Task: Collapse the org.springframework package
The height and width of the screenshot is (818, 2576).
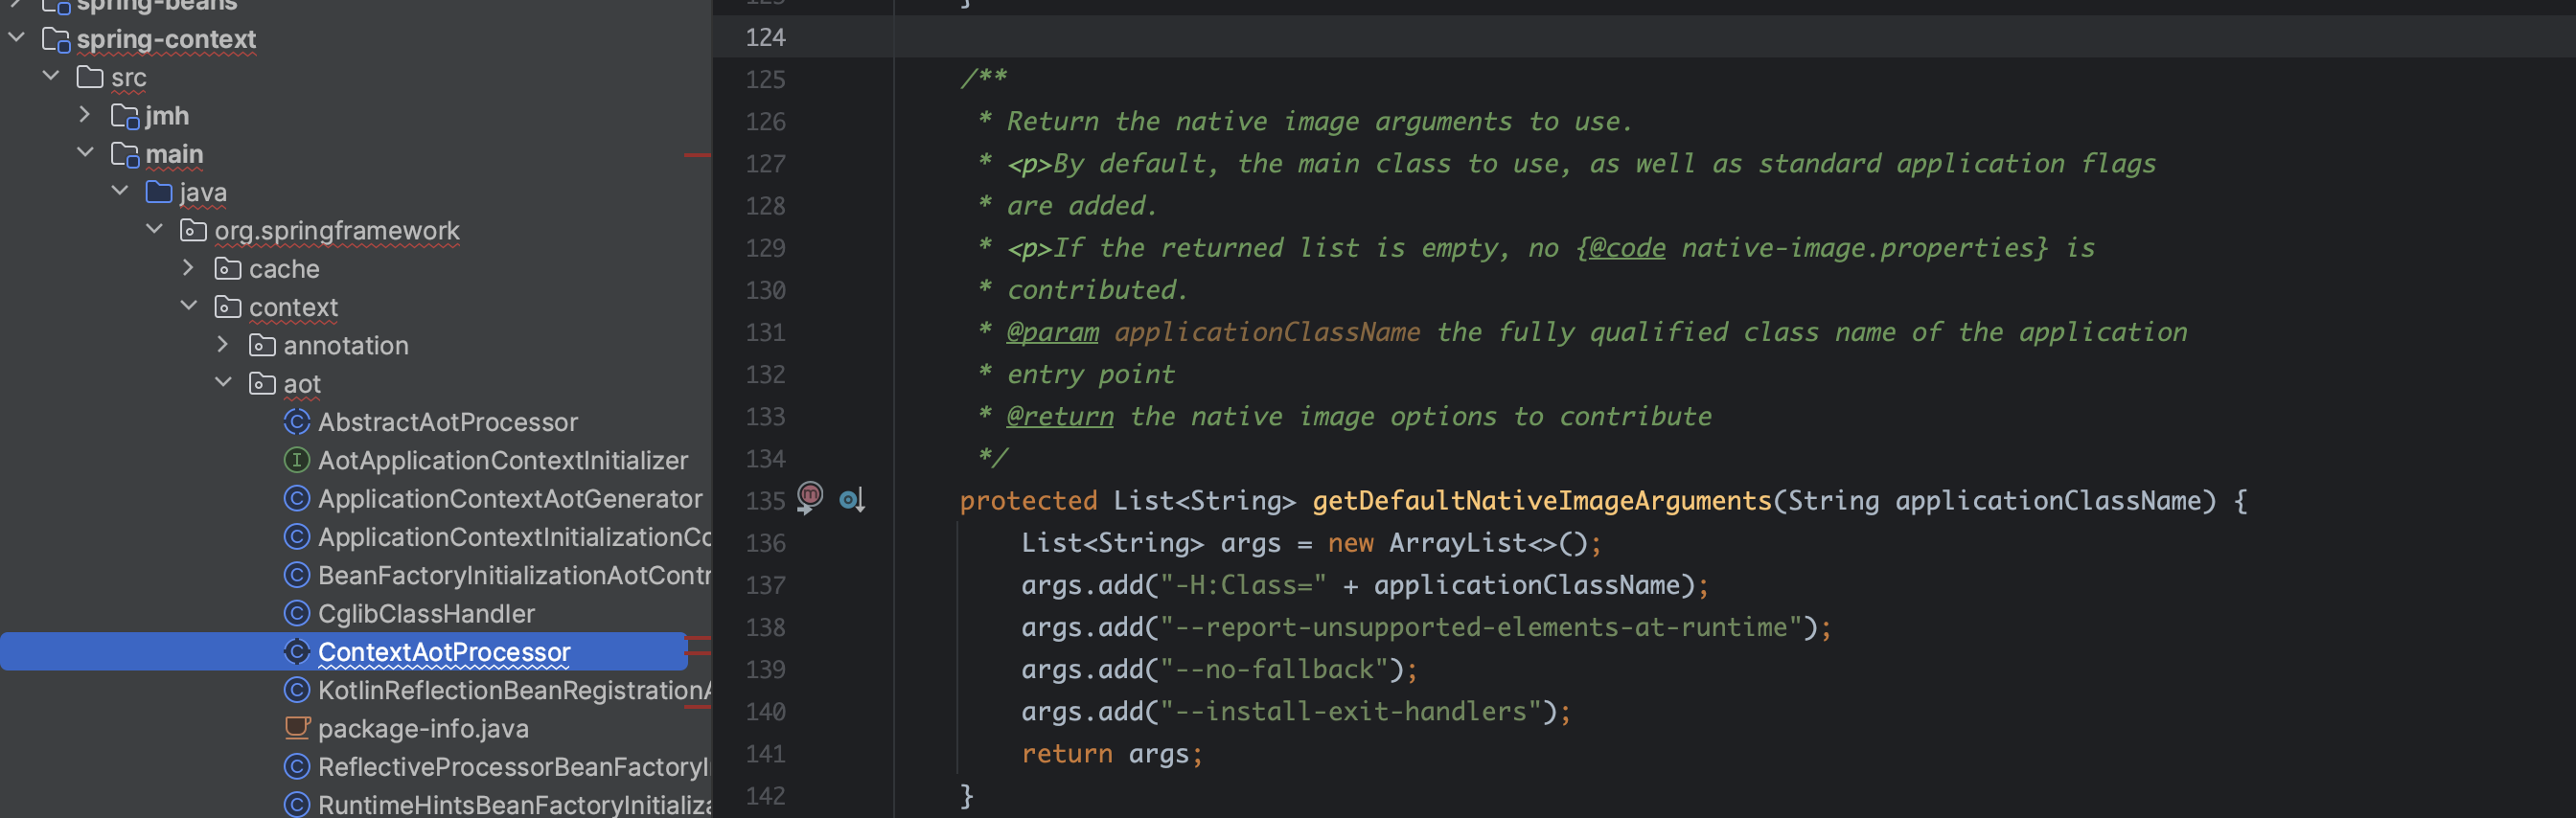Action: pyautogui.click(x=154, y=230)
